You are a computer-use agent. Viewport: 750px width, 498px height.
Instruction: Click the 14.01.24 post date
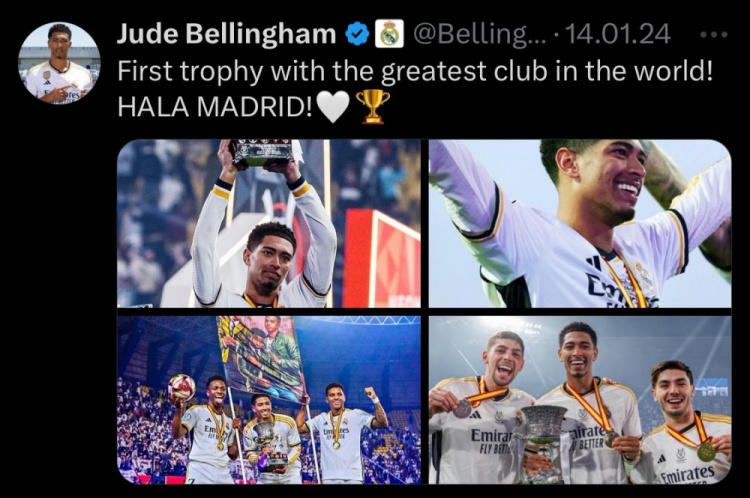618,34
